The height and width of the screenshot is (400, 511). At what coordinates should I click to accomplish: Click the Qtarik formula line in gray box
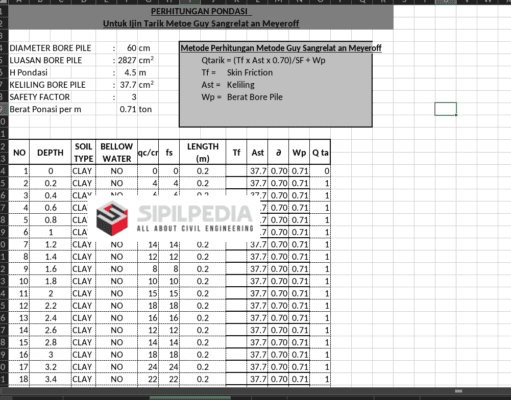point(263,60)
